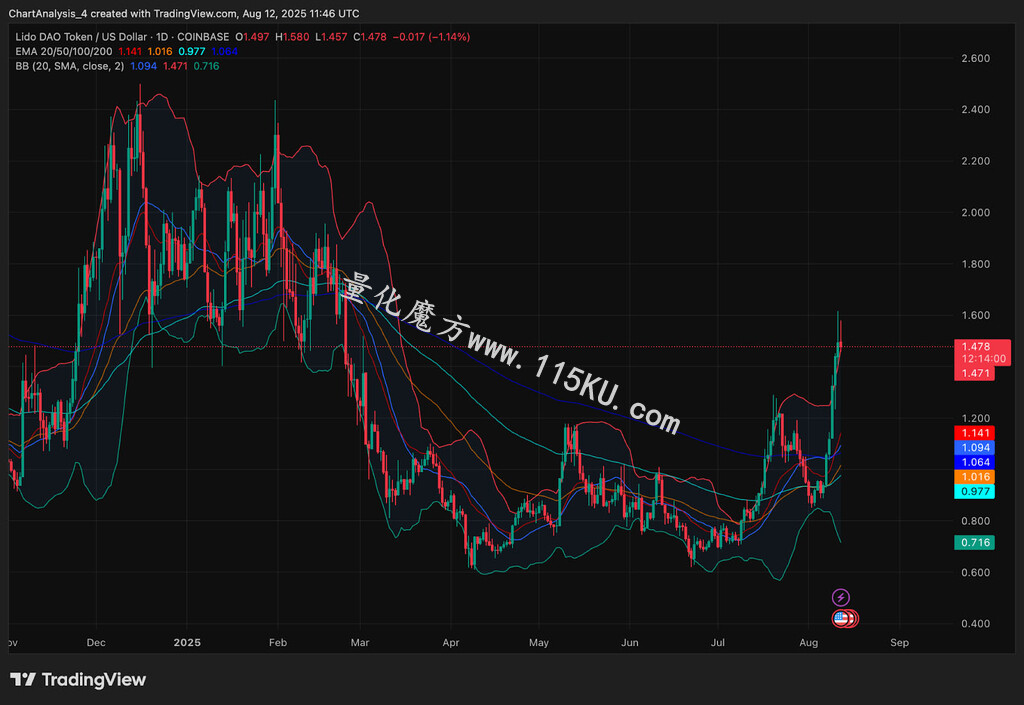
Task: Click the low value L1.457 in the legend
Action: point(331,37)
